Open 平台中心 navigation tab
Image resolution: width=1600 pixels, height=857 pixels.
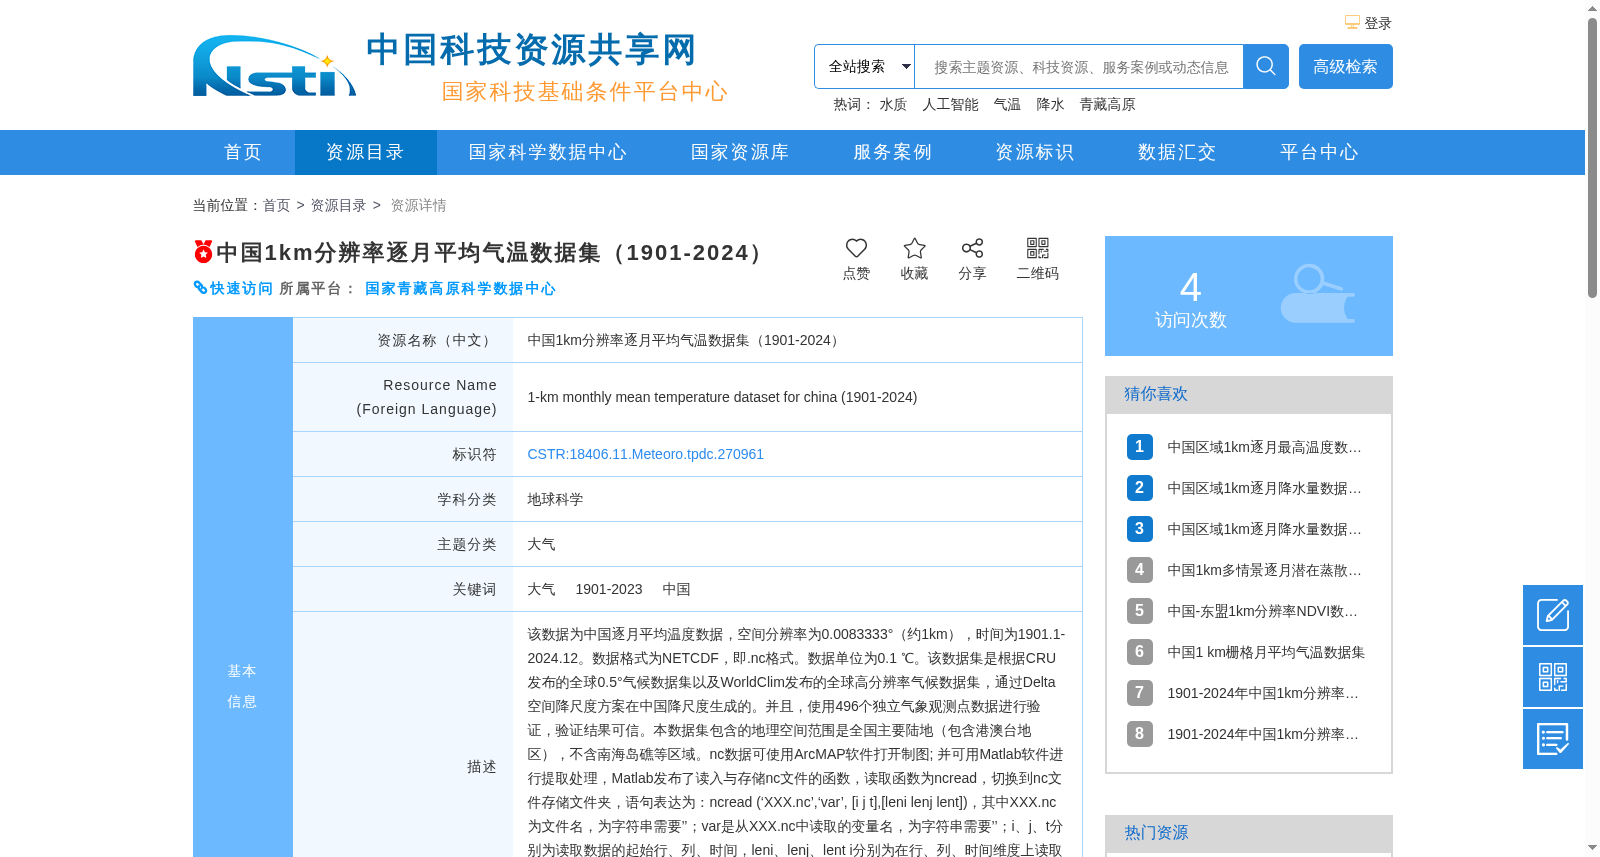pyautogui.click(x=1319, y=152)
